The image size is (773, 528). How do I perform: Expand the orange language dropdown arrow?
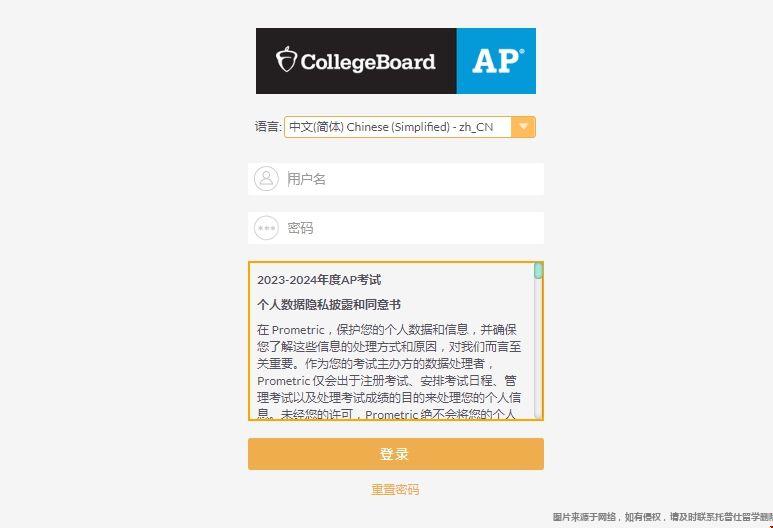coord(523,127)
